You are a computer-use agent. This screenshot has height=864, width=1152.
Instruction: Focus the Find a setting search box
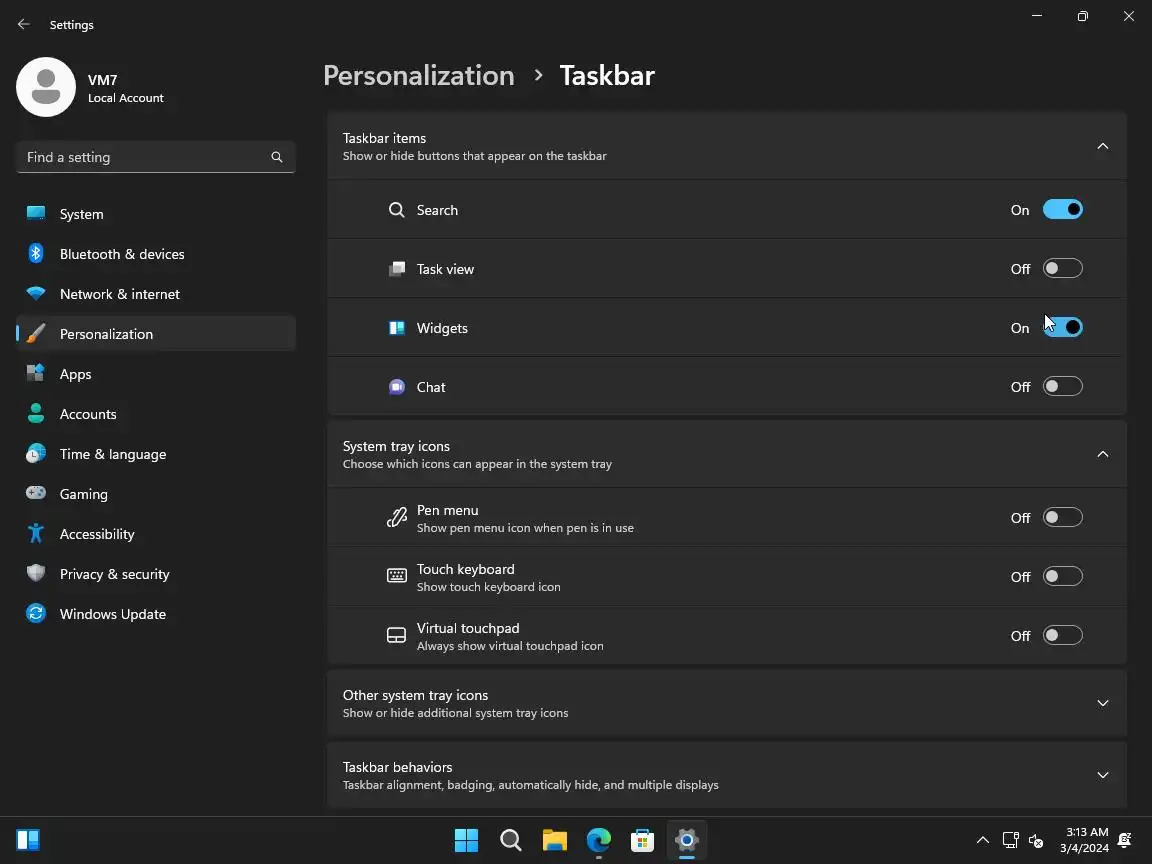[156, 157]
